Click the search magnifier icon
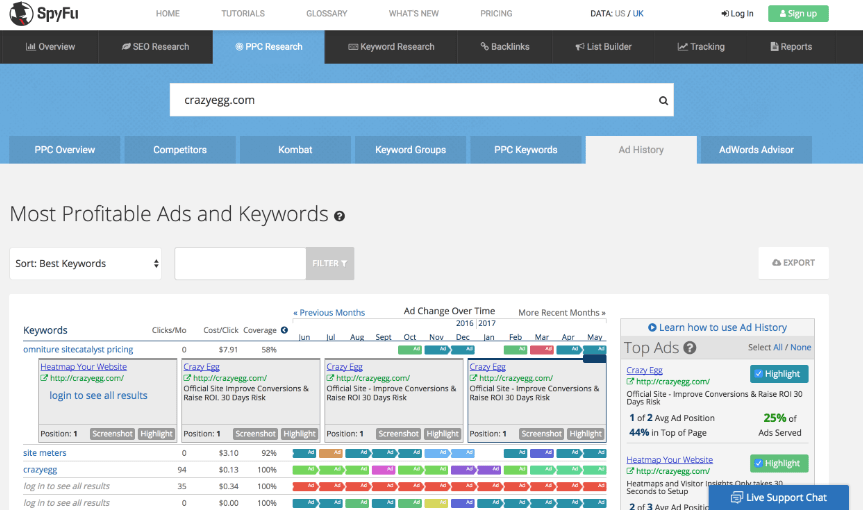The height and width of the screenshot is (510, 863). coord(662,101)
